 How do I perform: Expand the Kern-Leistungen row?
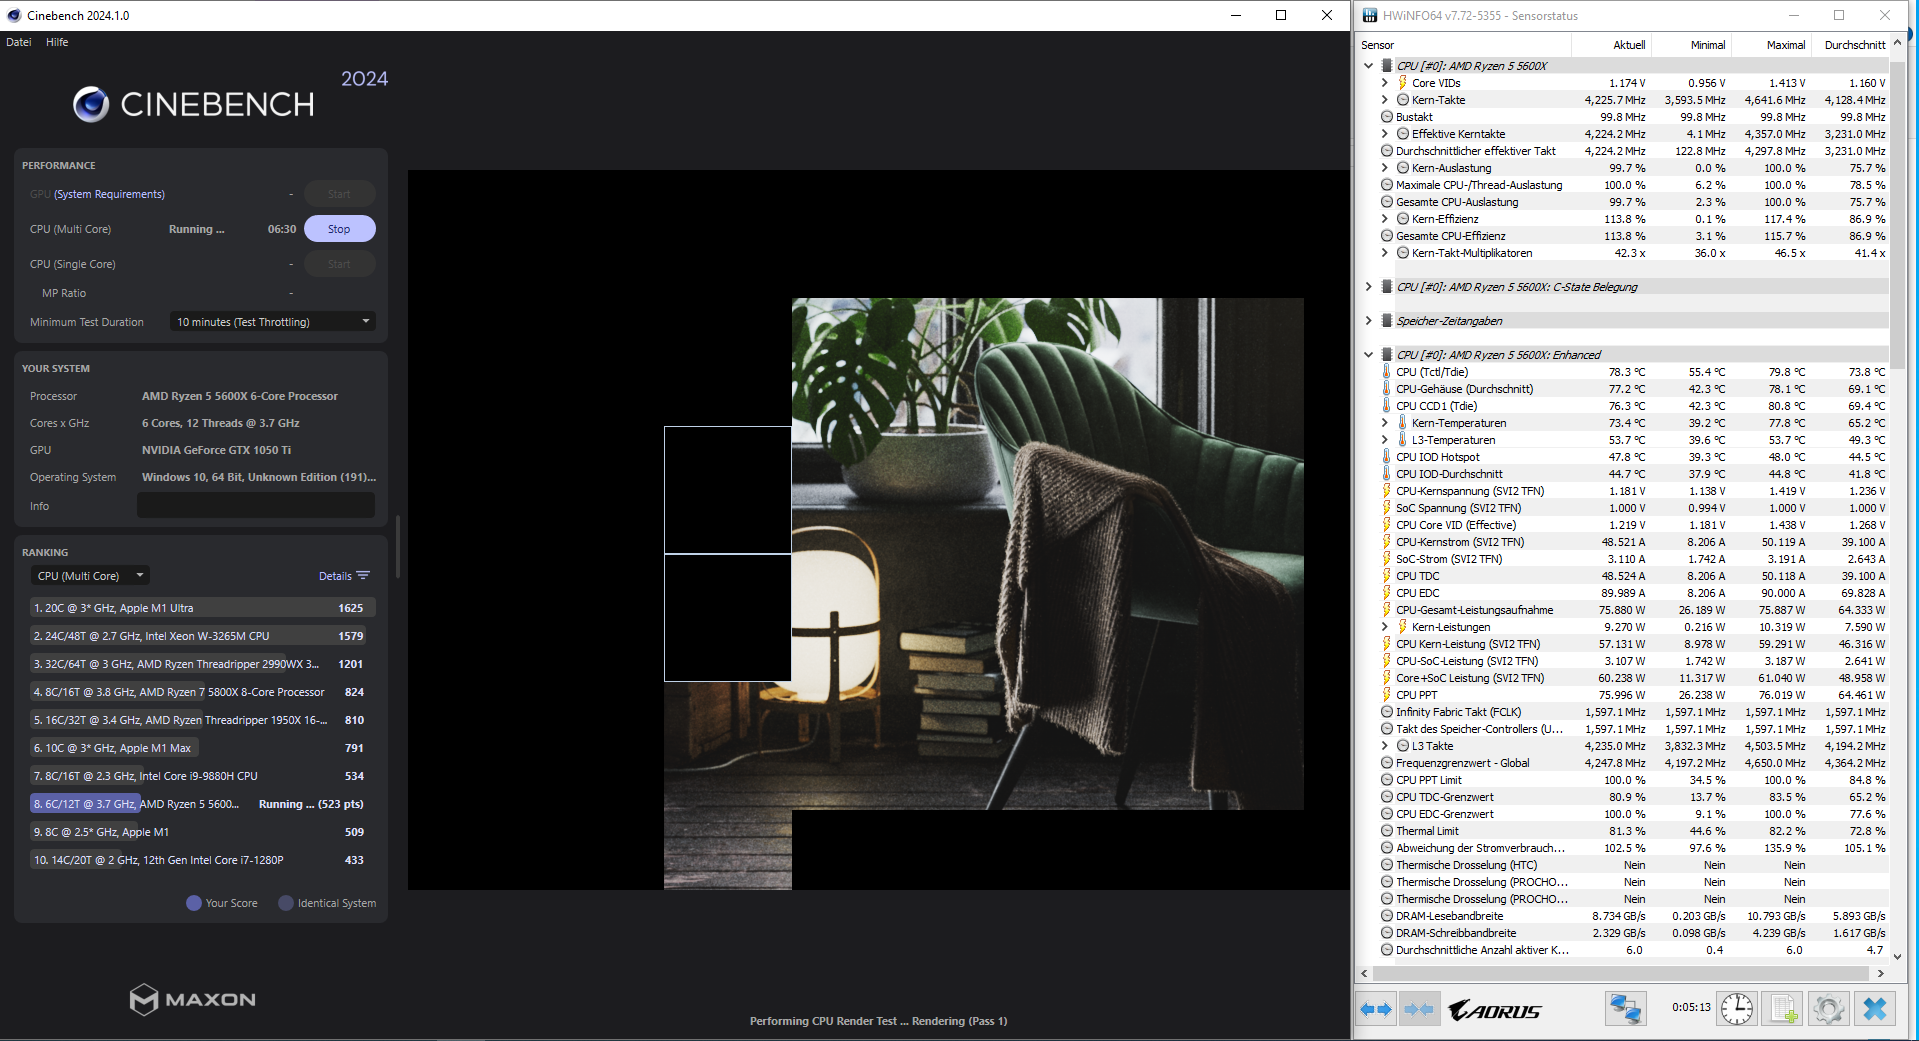[1385, 627]
